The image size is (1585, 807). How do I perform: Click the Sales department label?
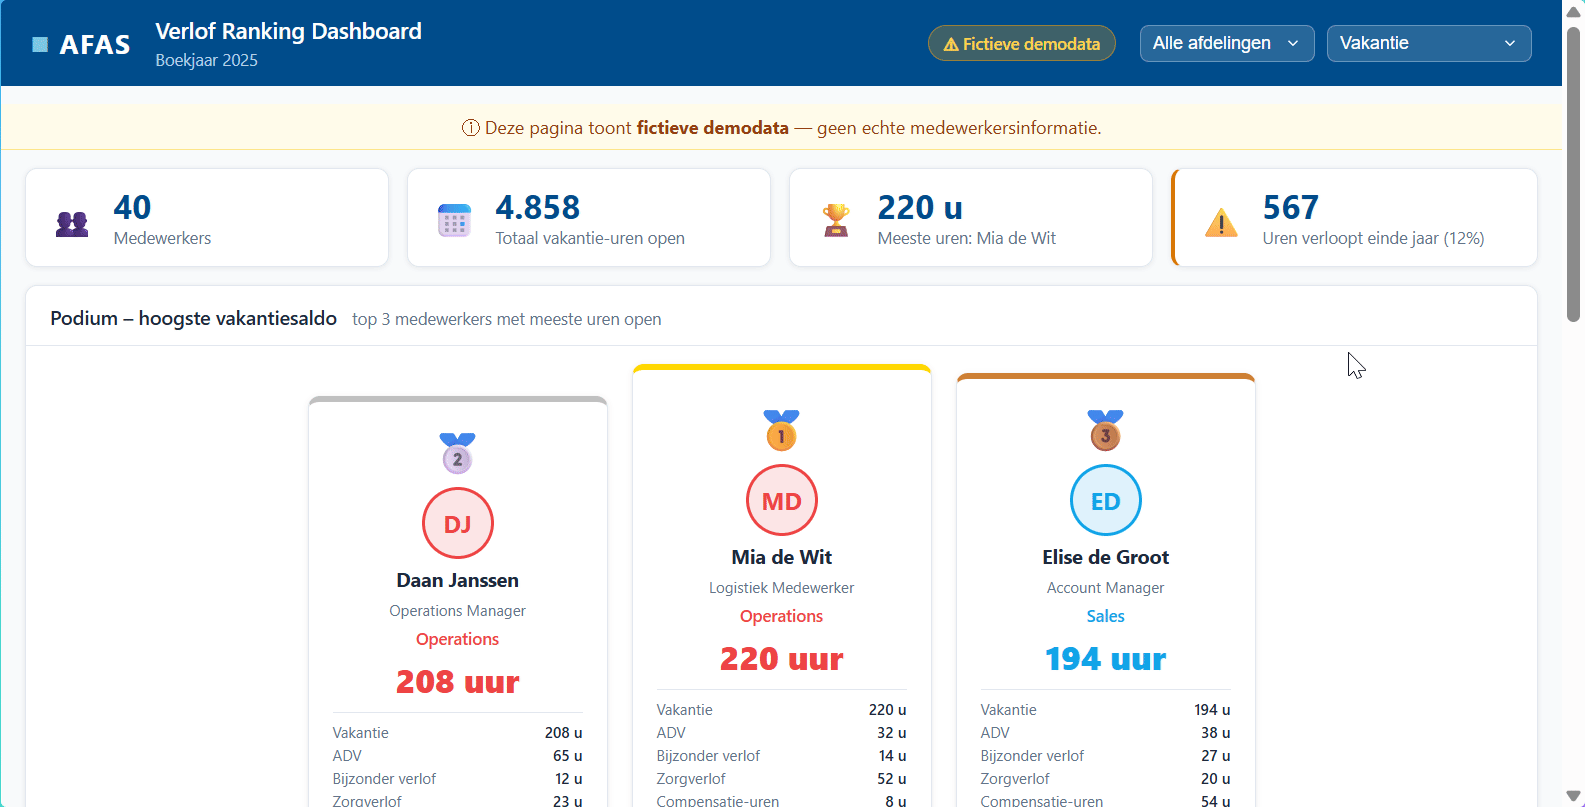[x=1106, y=616]
